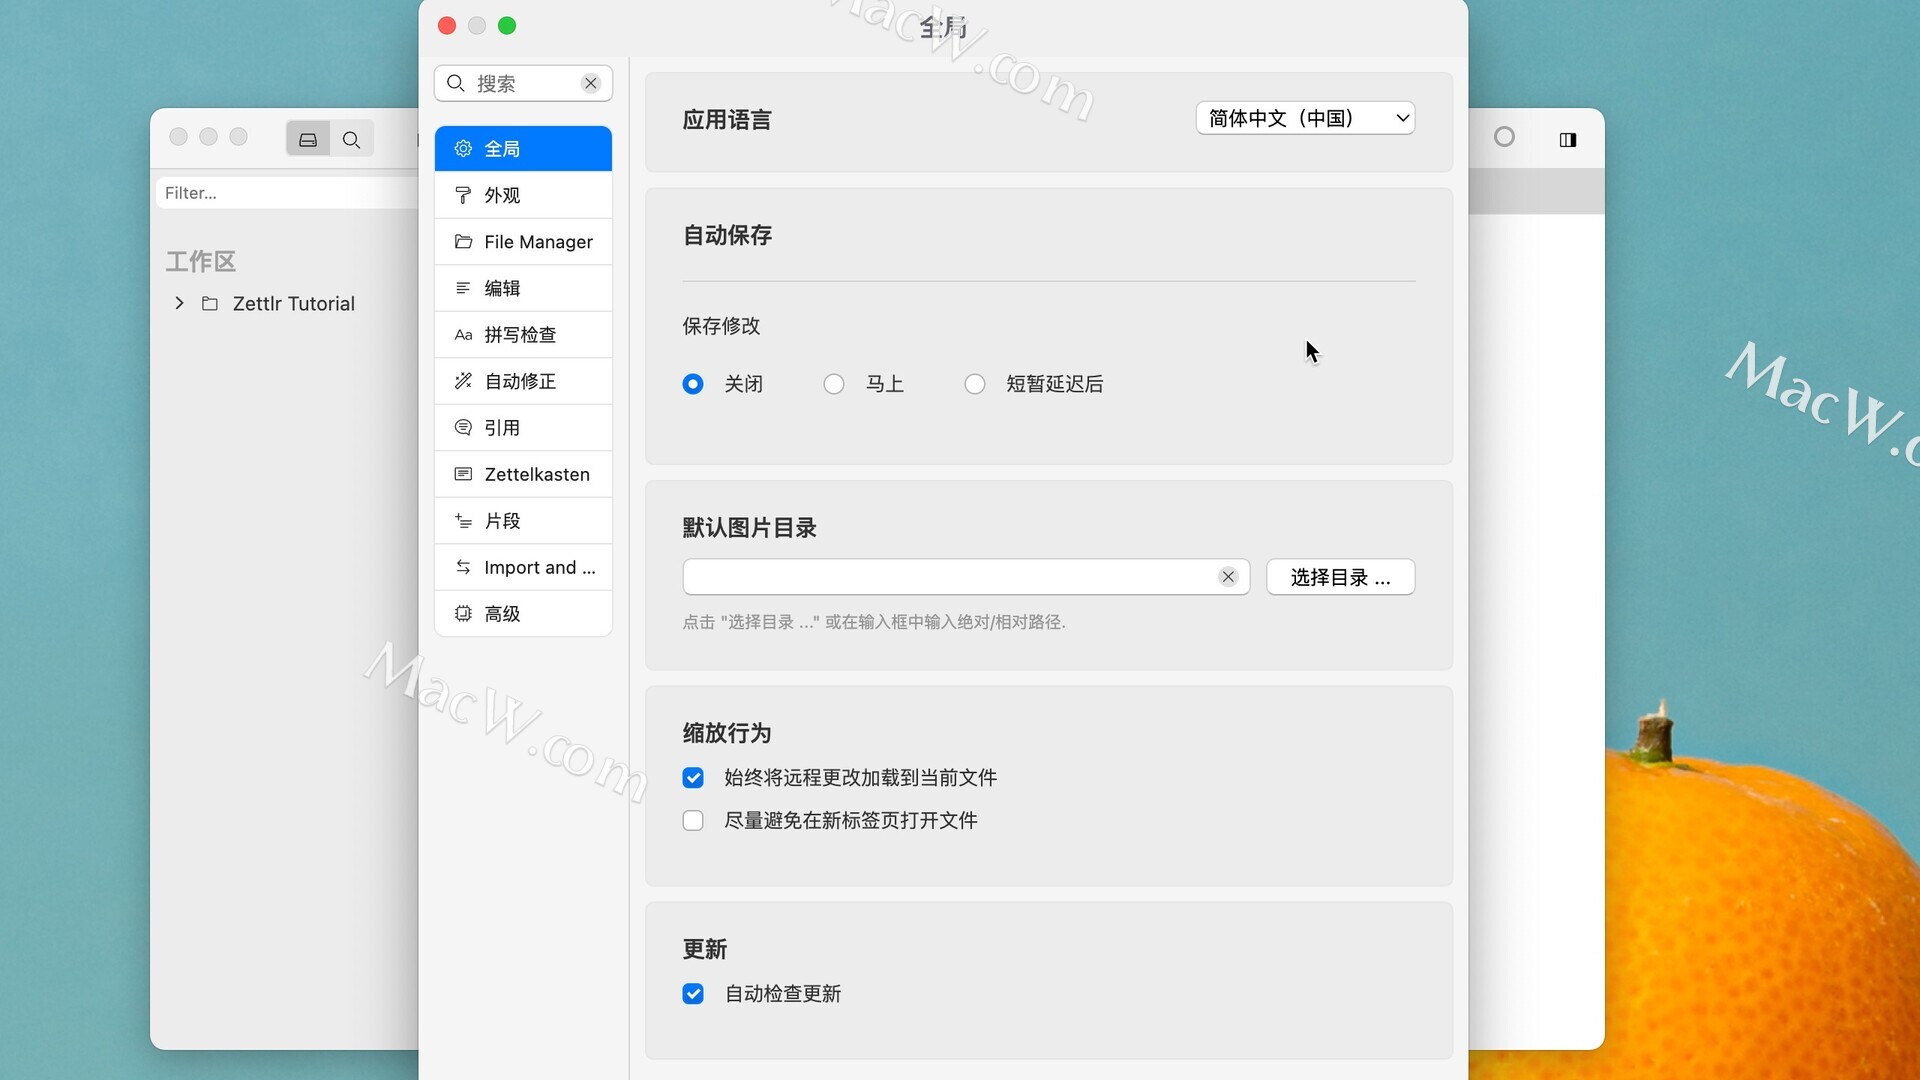Click the list icon beside 片段

coord(463,521)
